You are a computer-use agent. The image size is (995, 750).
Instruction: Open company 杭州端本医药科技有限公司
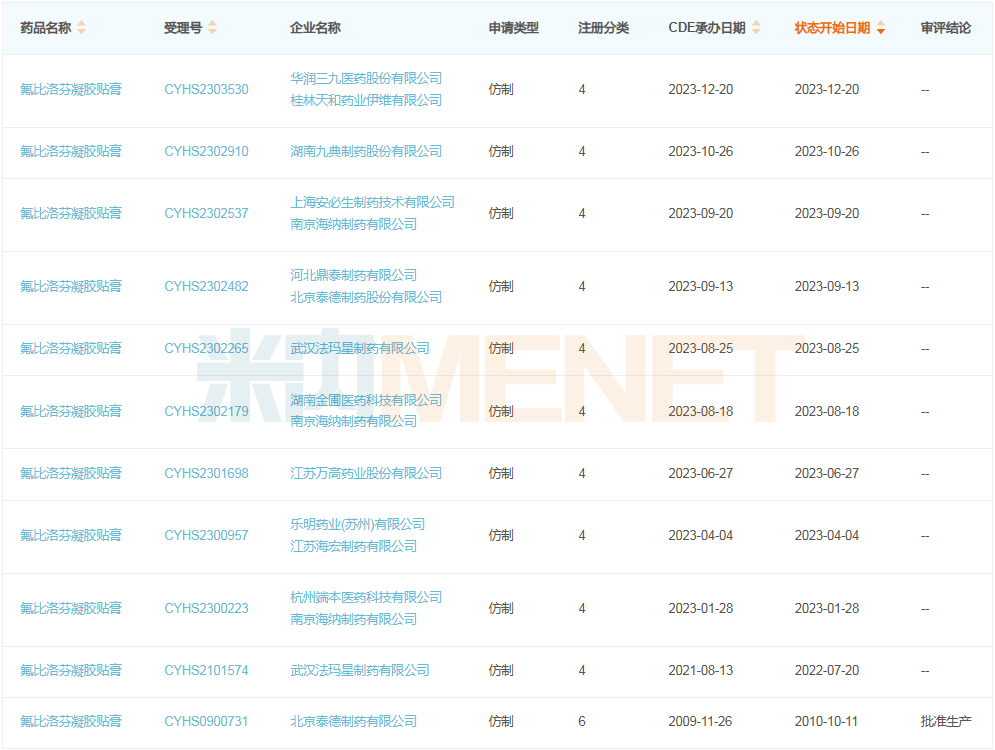coord(366,598)
